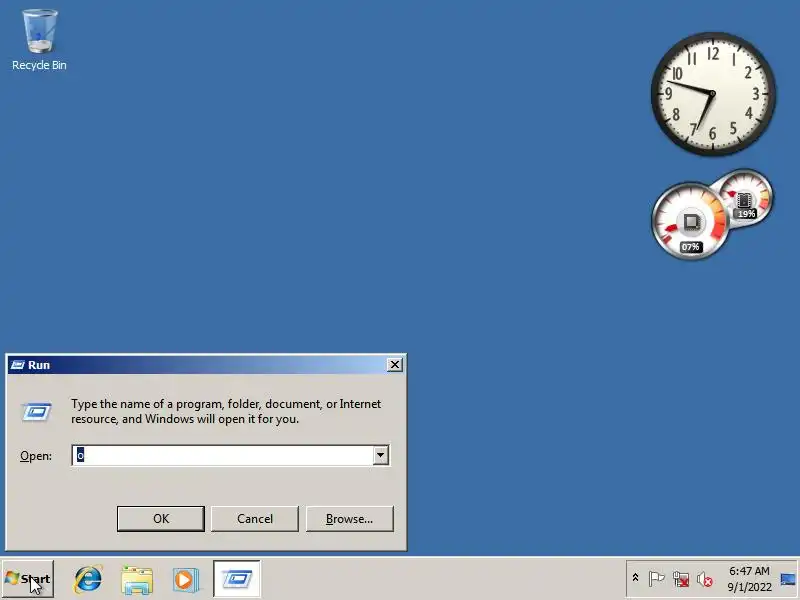Click the network tray icon

pyautogui.click(x=681, y=579)
